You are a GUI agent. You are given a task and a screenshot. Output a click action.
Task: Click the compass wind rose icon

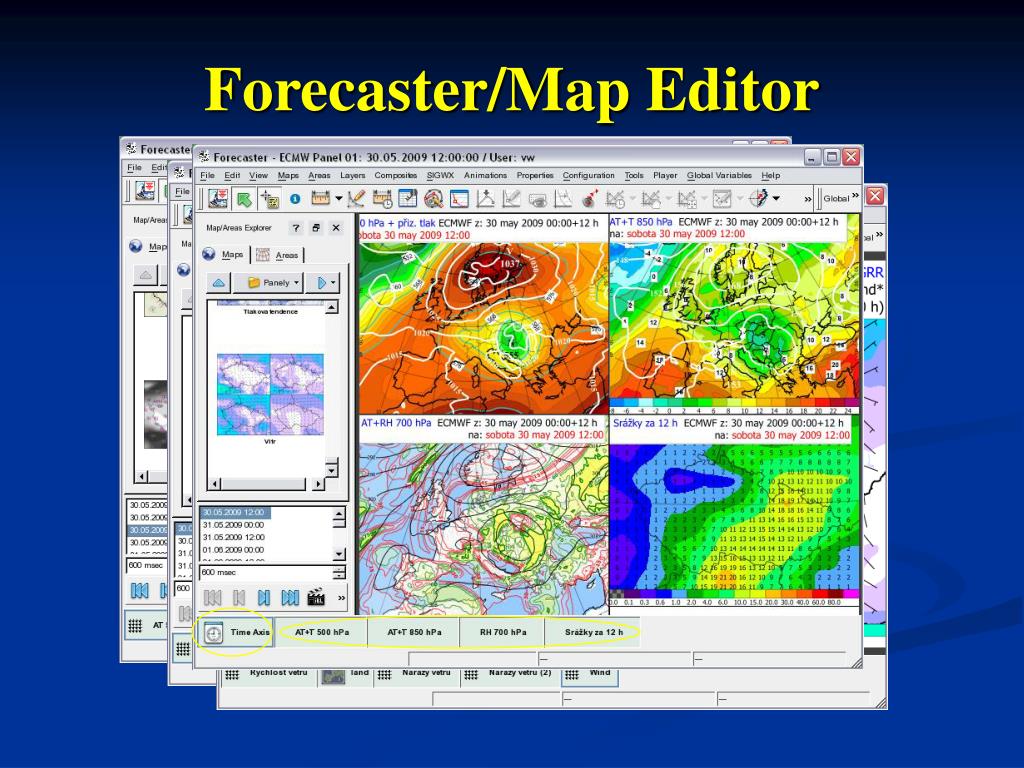[x=758, y=198]
